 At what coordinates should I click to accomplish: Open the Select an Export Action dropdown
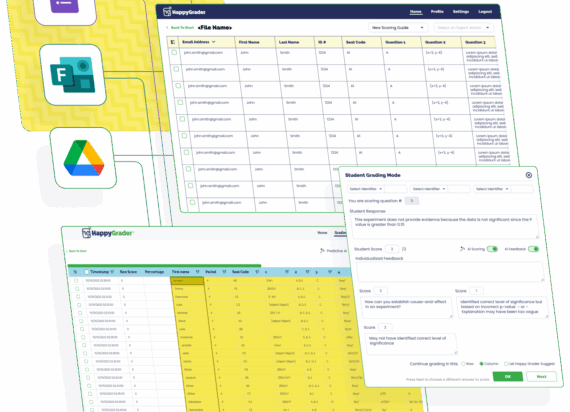coord(463,28)
